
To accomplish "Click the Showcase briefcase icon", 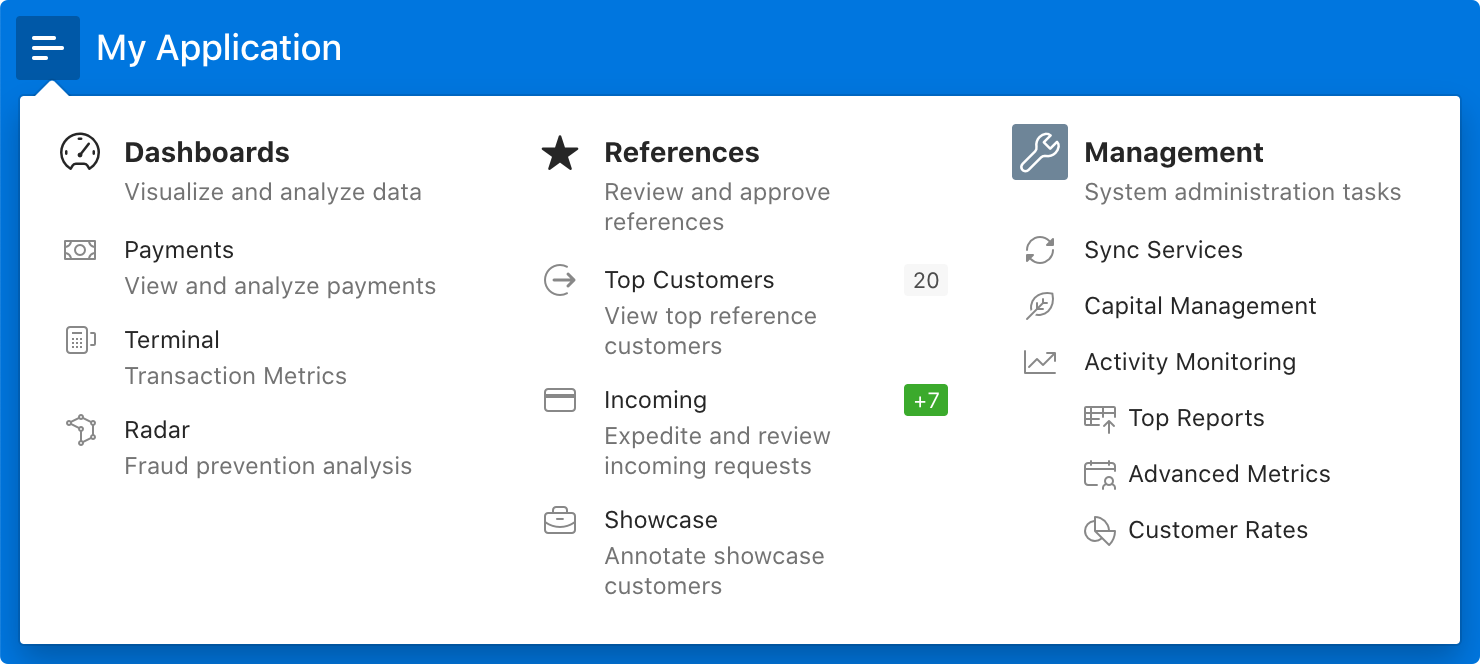I will [x=559, y=520].
